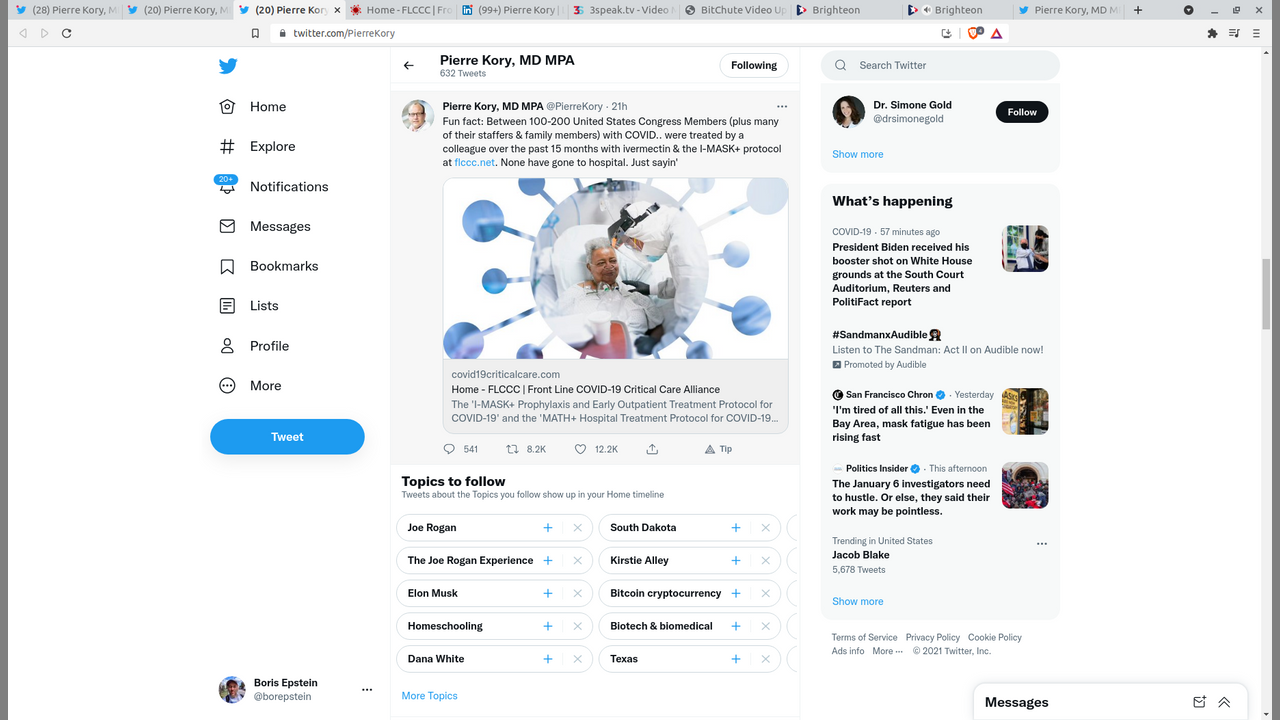
Task: Open Bookmarks in the left navigation
Action: 284,266
